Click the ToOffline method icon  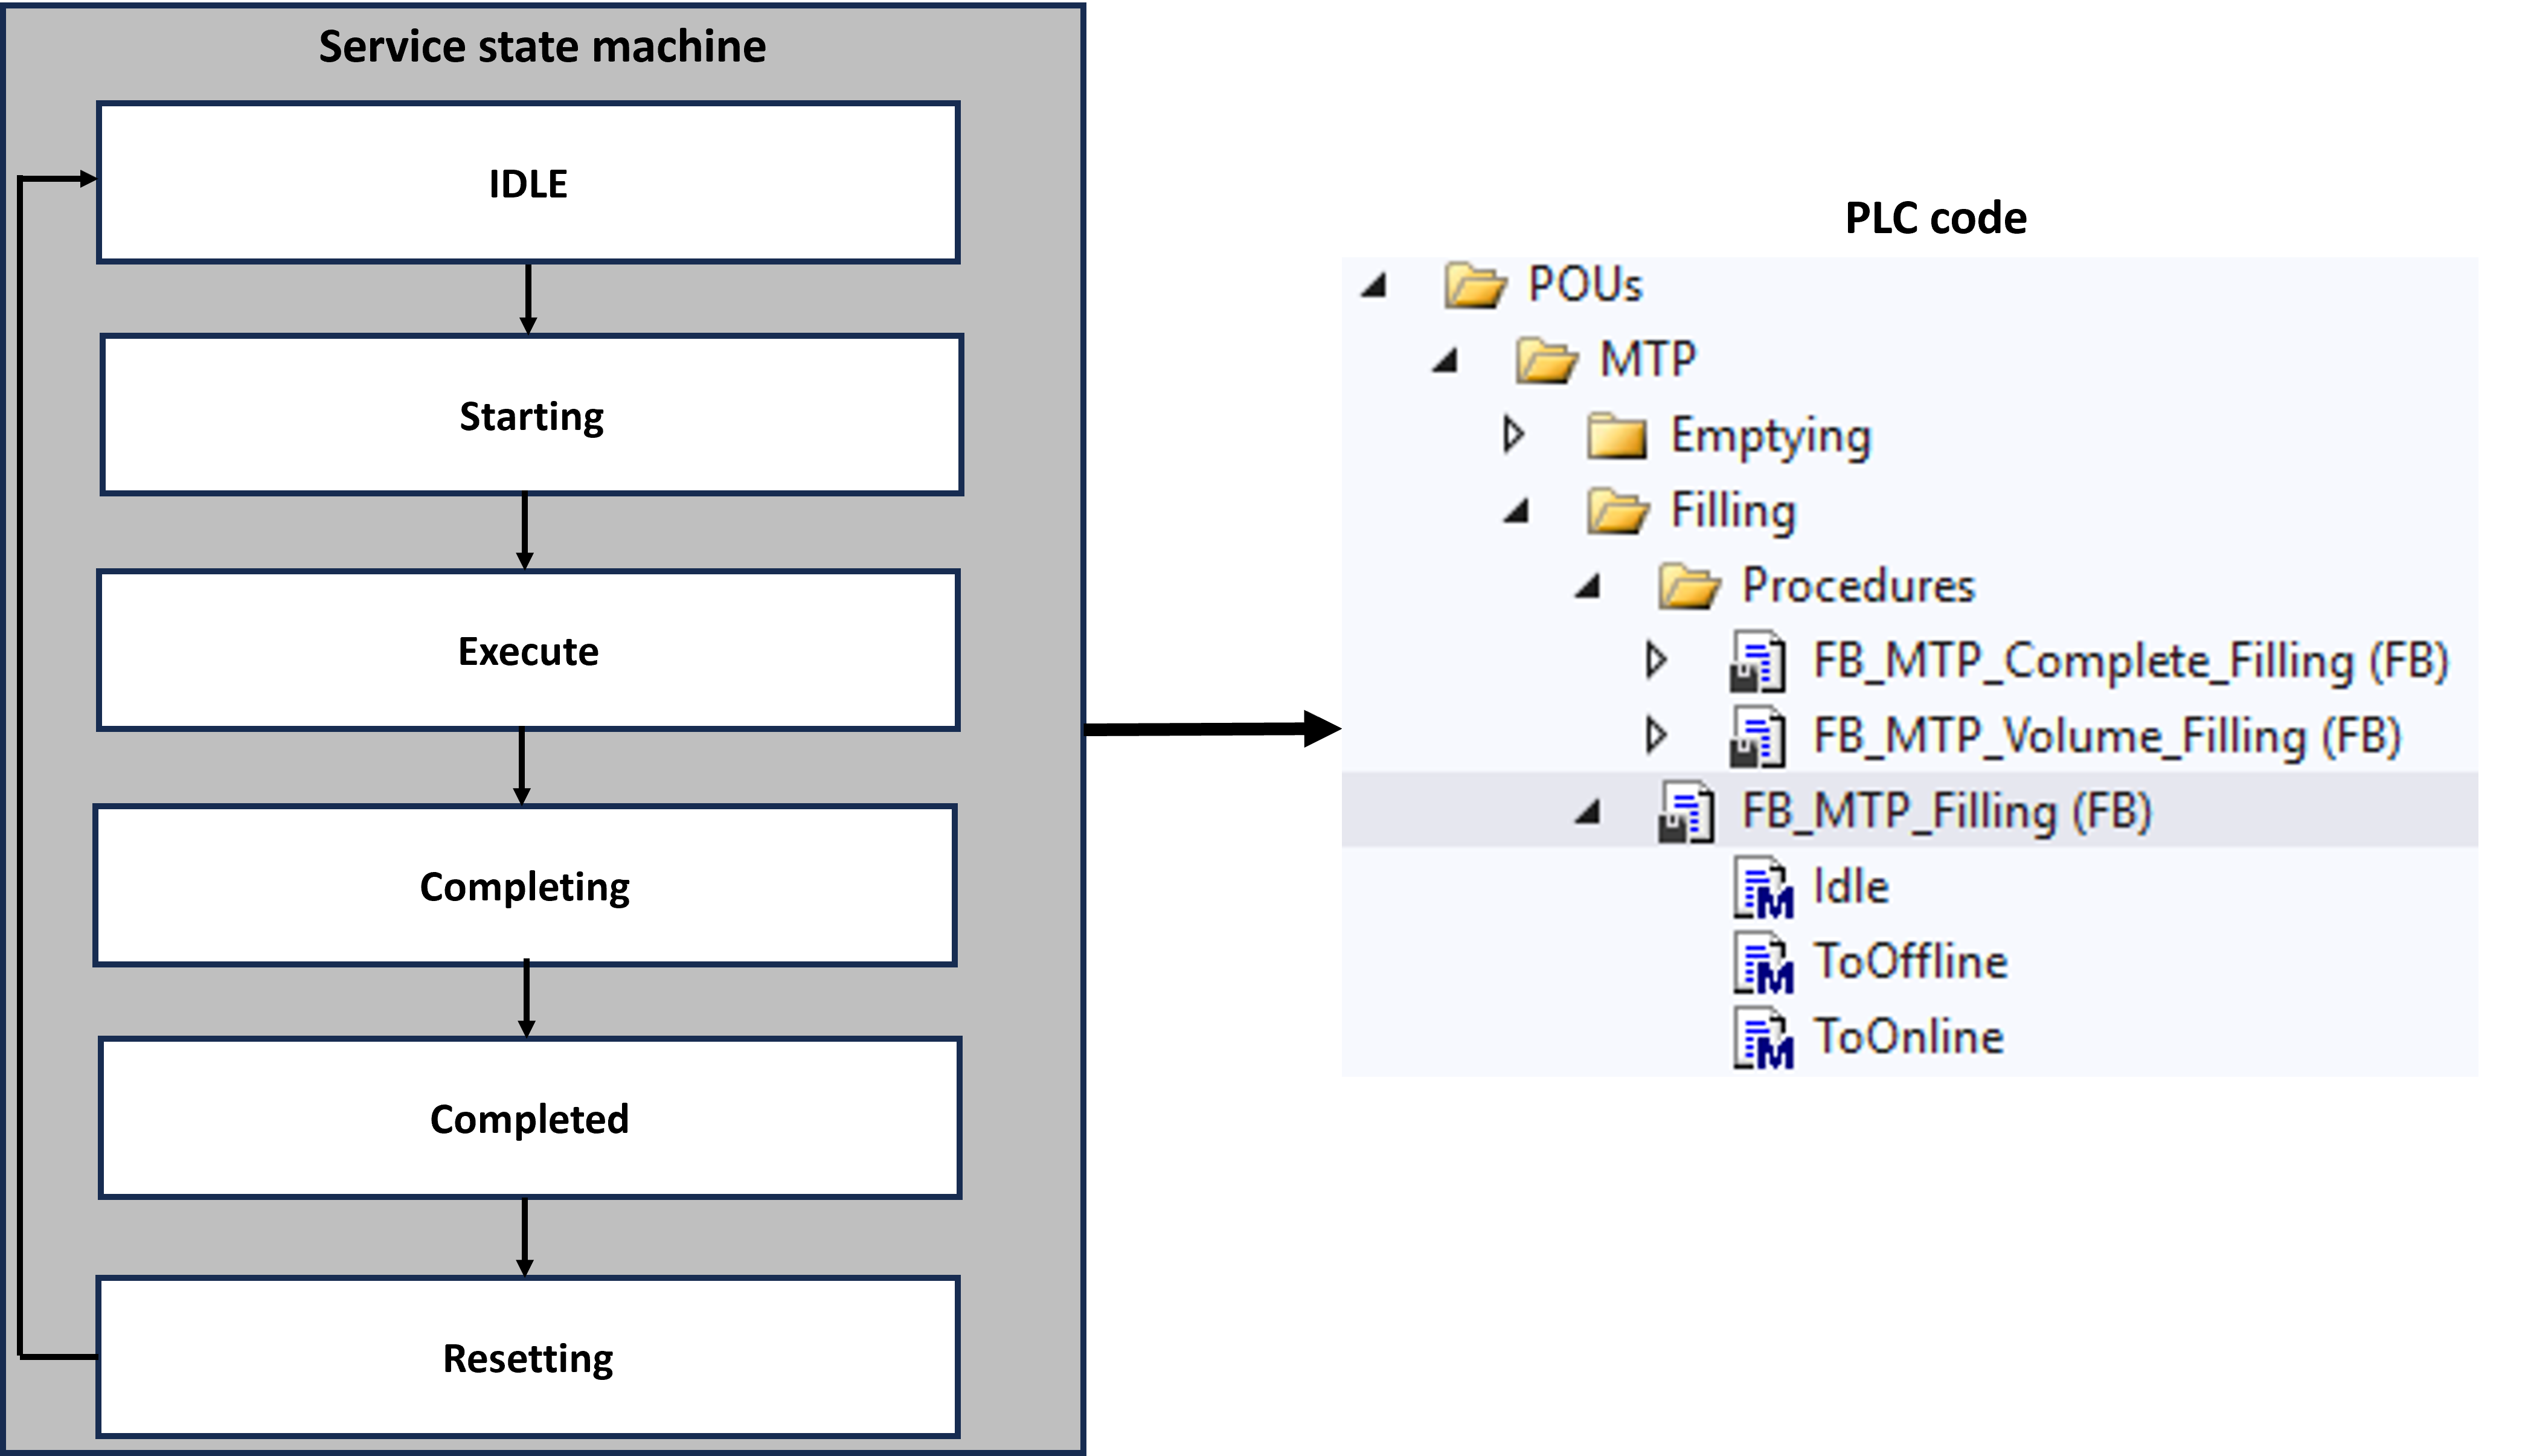(1763, 963)
